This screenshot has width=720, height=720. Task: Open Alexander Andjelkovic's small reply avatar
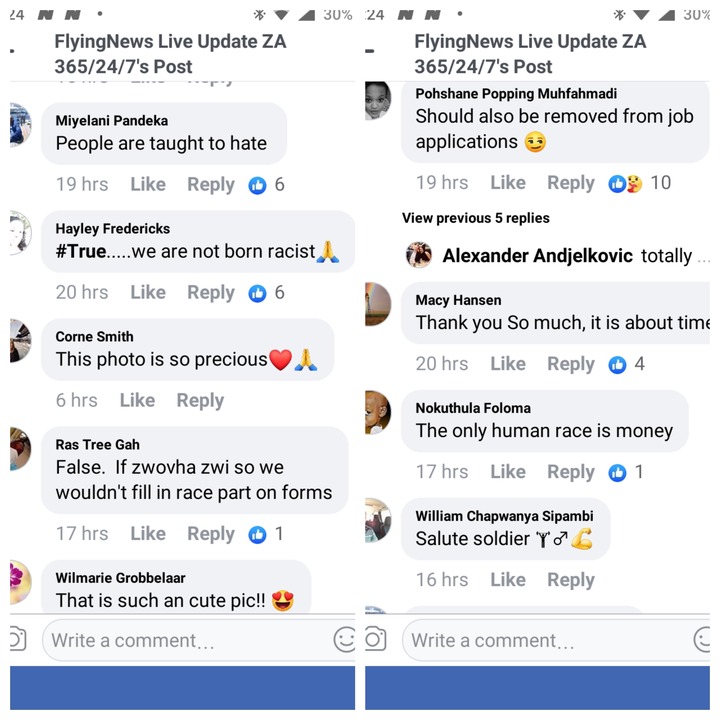pos(419,255)
